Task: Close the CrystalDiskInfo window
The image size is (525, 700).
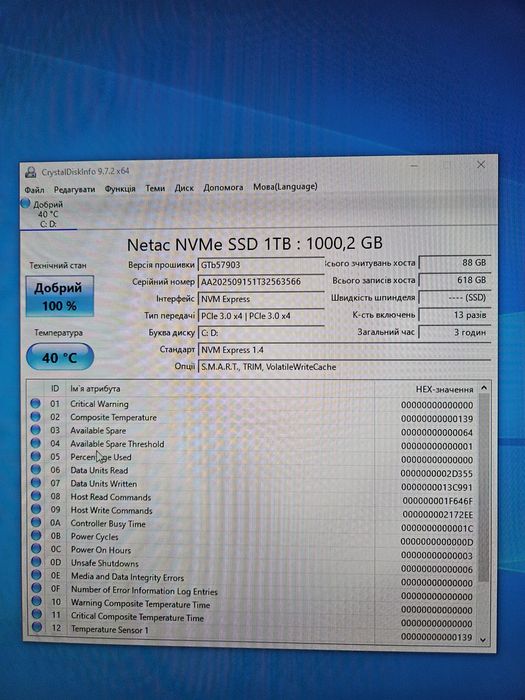Action: (481, 165)
